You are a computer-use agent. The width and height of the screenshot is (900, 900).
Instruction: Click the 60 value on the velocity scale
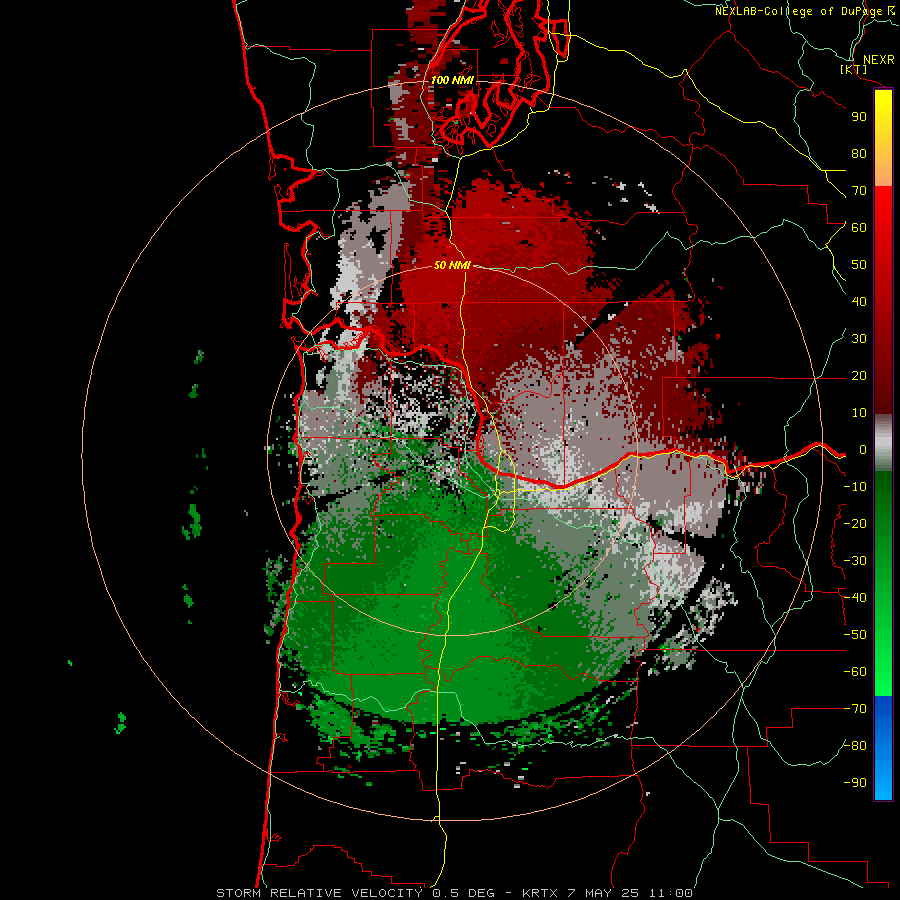(859, 228)
